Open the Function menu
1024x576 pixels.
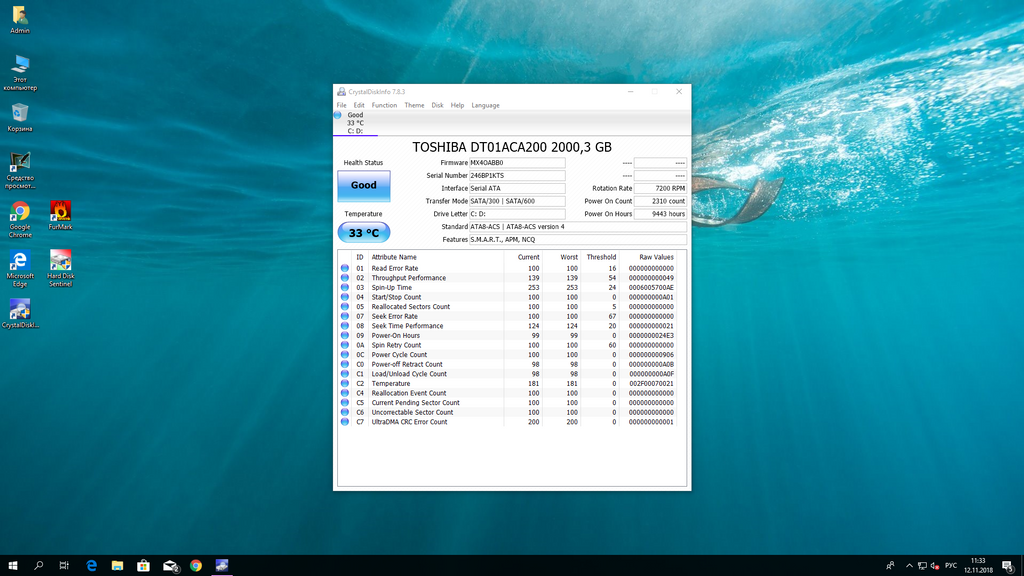click(384, 105)
